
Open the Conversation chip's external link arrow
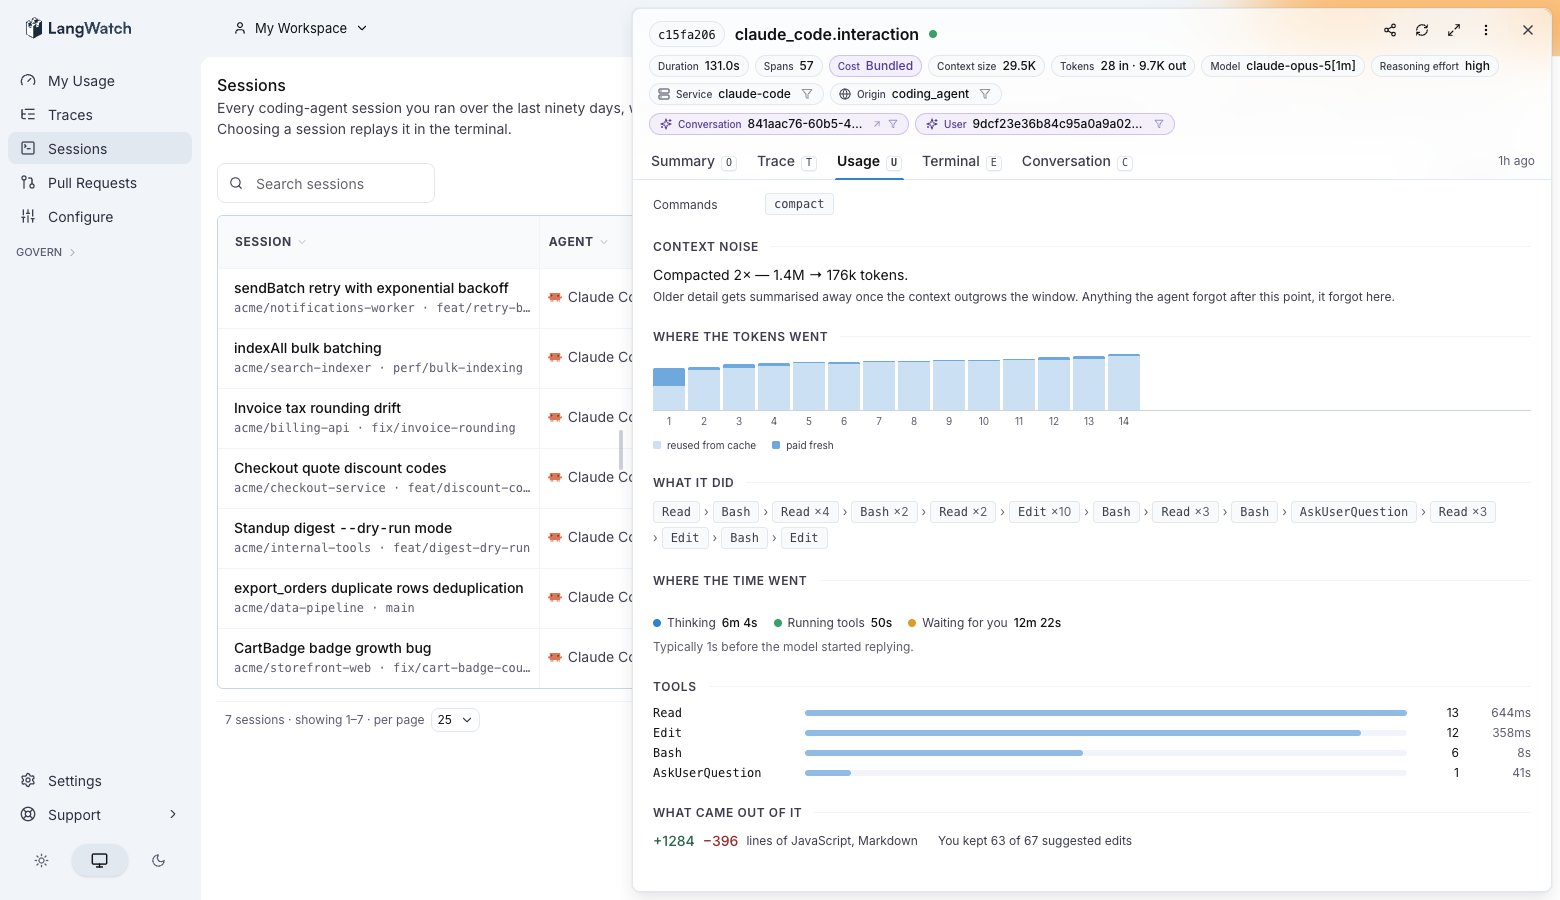877,124
